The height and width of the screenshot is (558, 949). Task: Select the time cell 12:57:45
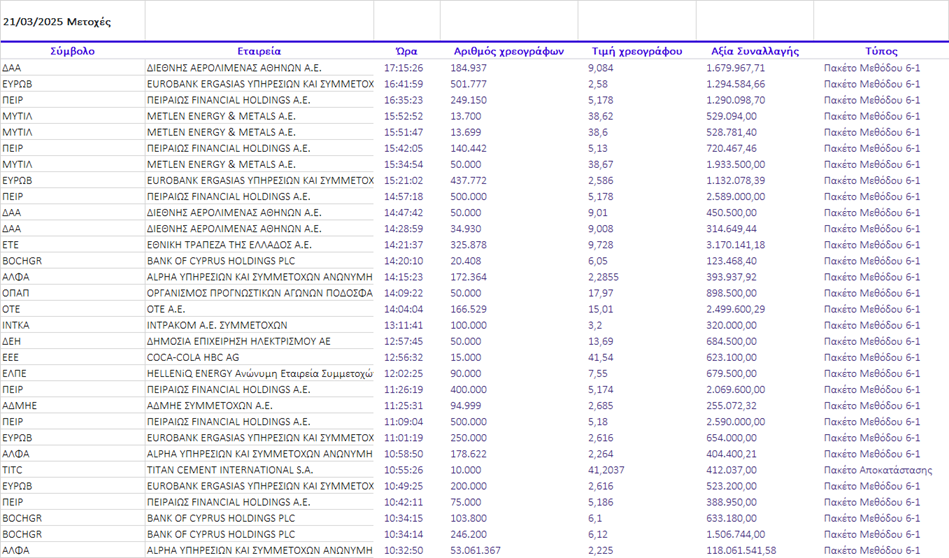[x=404, y=341]
